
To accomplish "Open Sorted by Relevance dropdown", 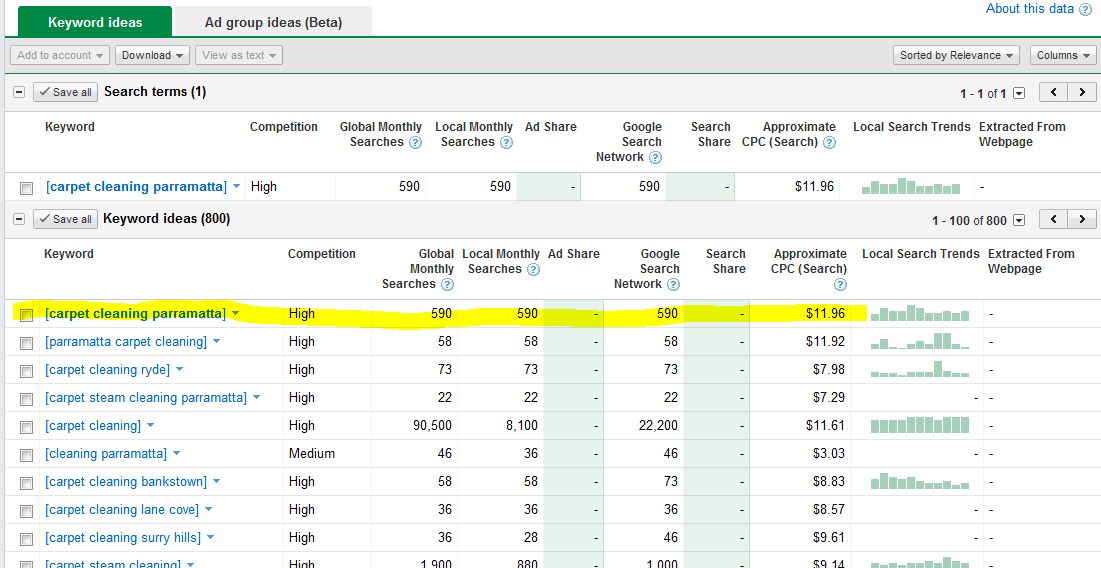I will (956, 55).
